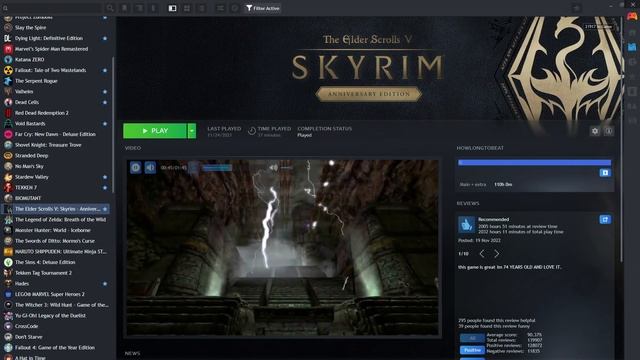640x360 pixels.
Task: Select Far Cry: New Dawn - Deluxe Edition
Action: (56, 134)
